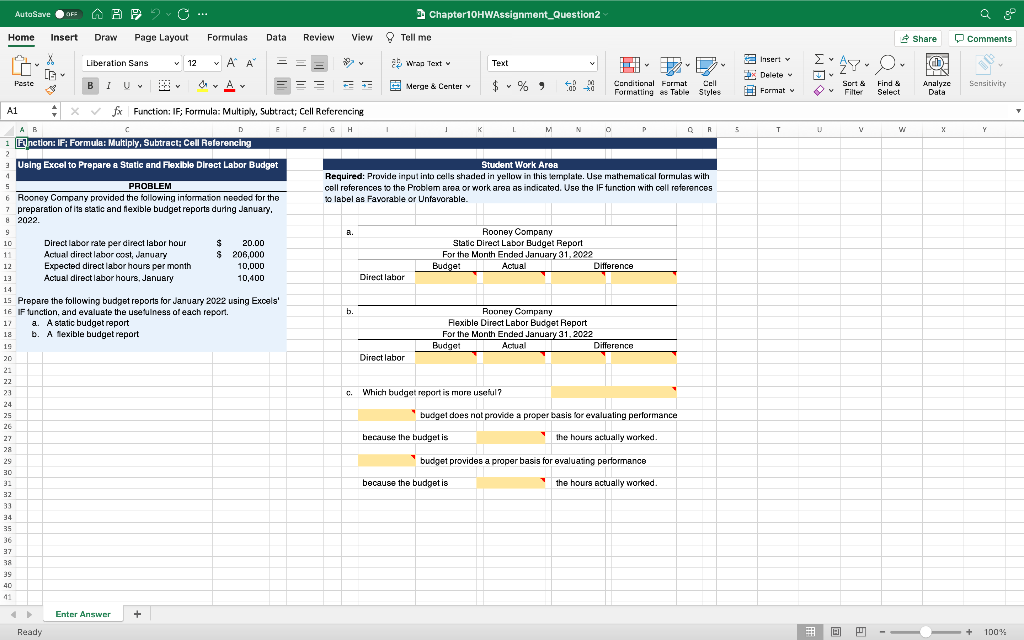Viewport: 1024px width, 640px height.
Task: Click the AutoSum sigma icon
Action: pyautogui.click(x=817, y=60)
